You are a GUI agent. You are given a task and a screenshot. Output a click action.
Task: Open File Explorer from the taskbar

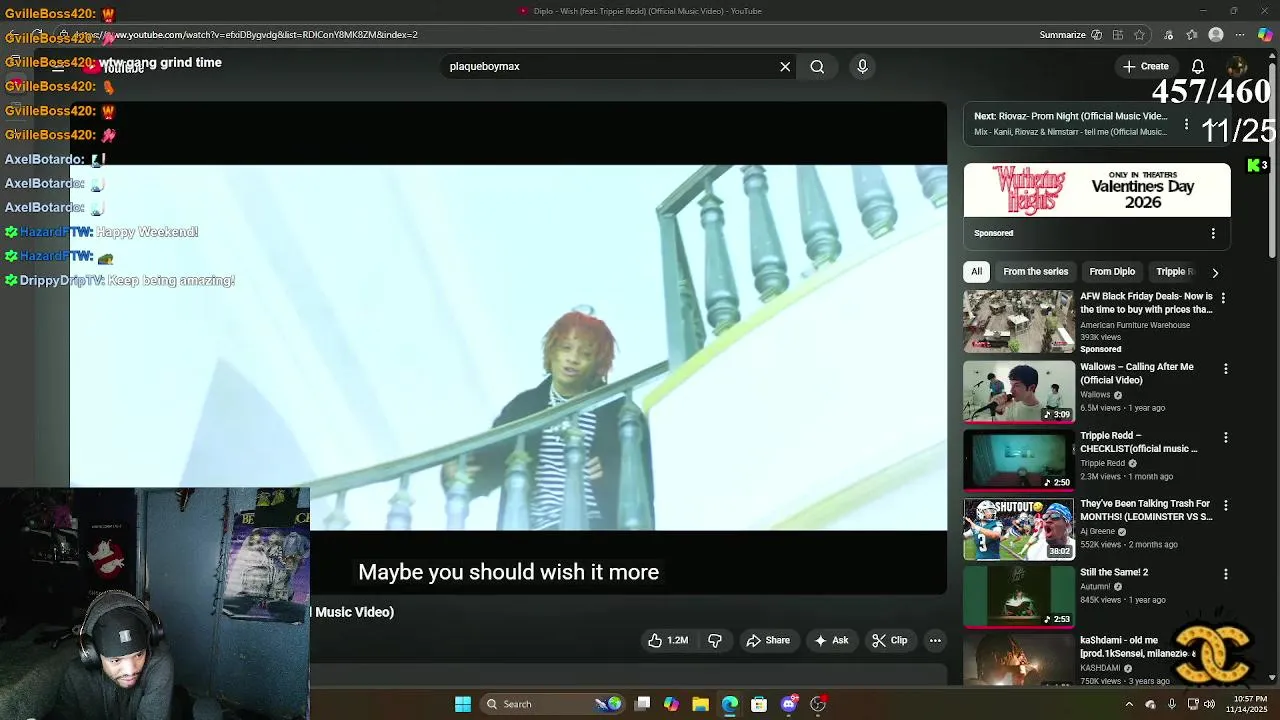click(x=700, y=704)
